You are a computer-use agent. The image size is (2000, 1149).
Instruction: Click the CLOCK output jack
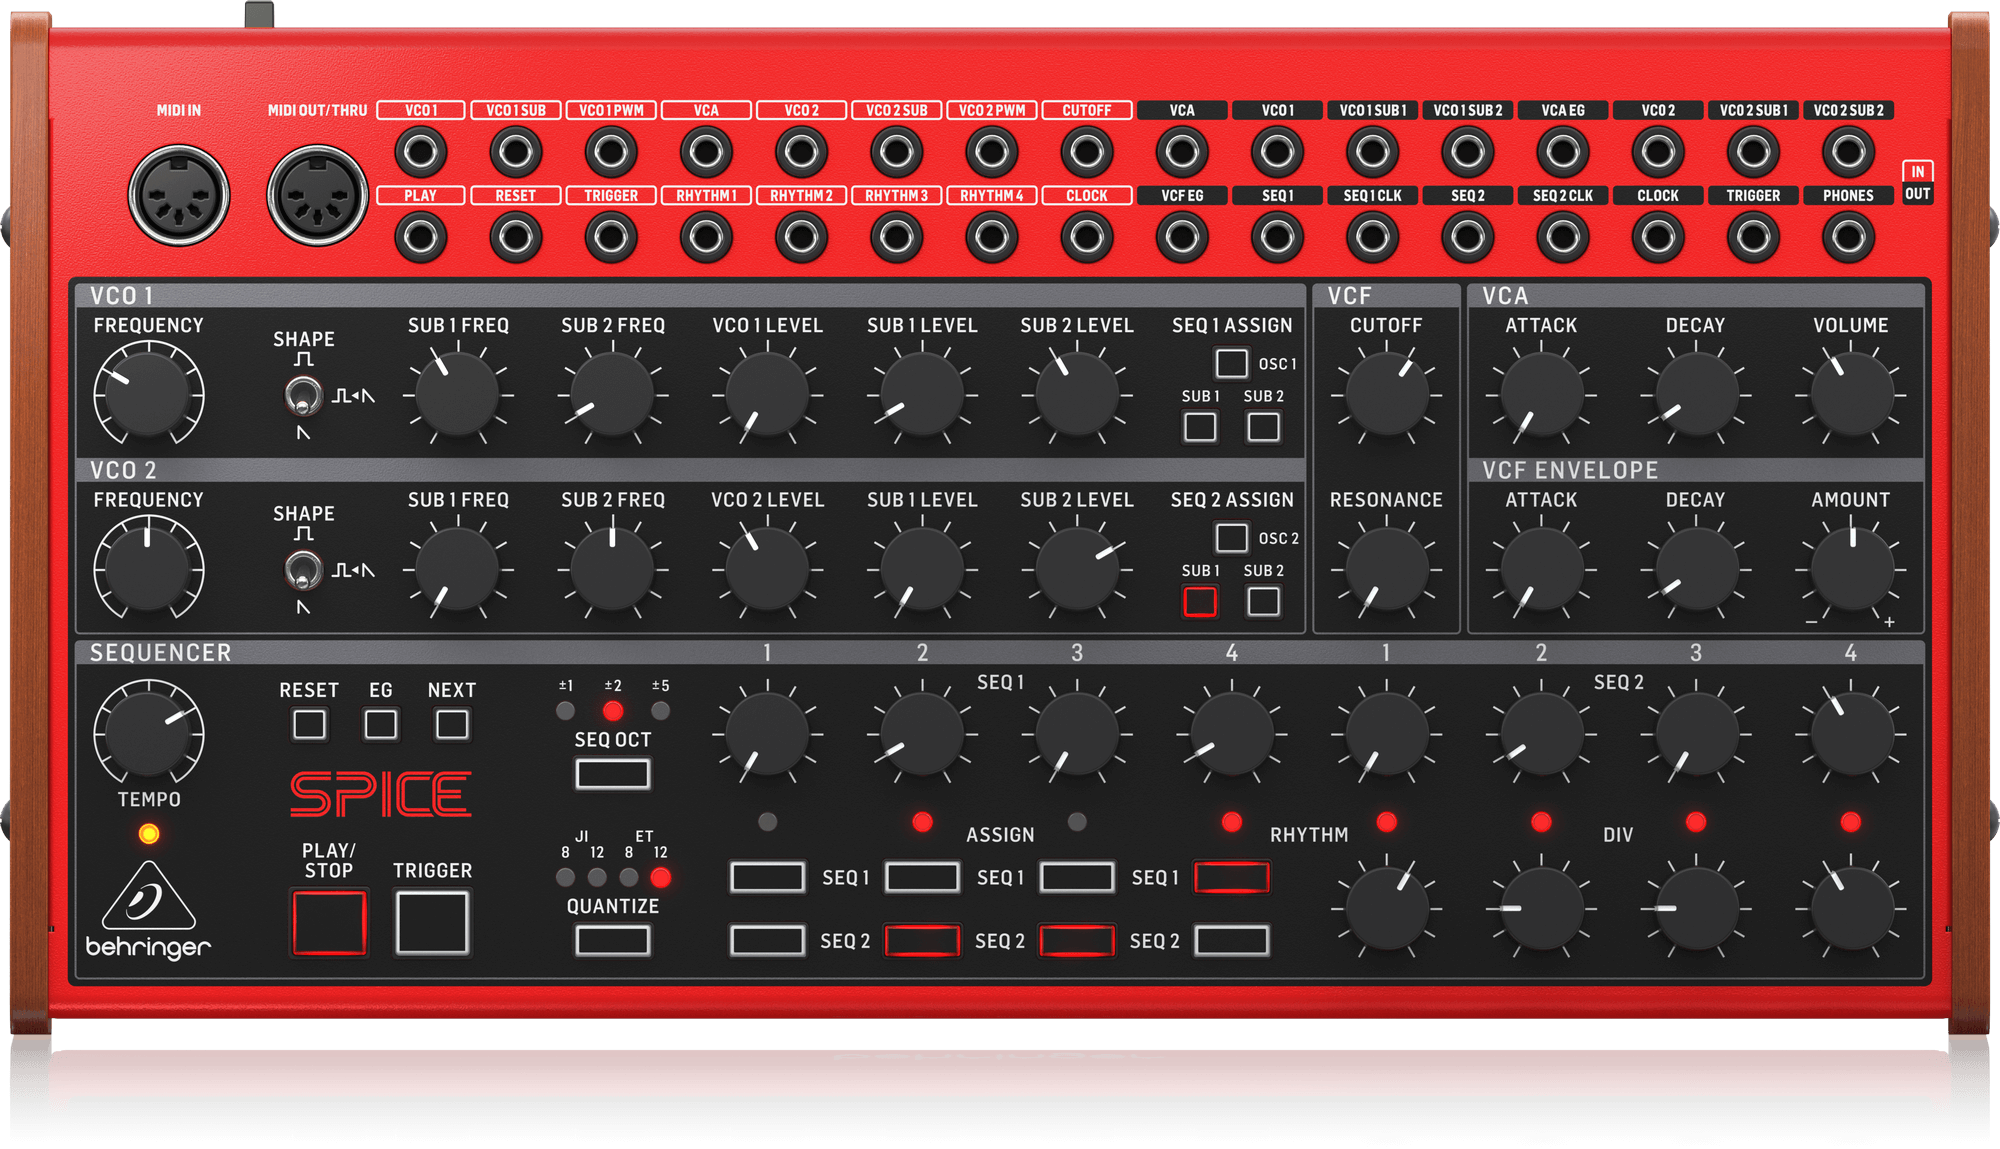pos(1656,238)
